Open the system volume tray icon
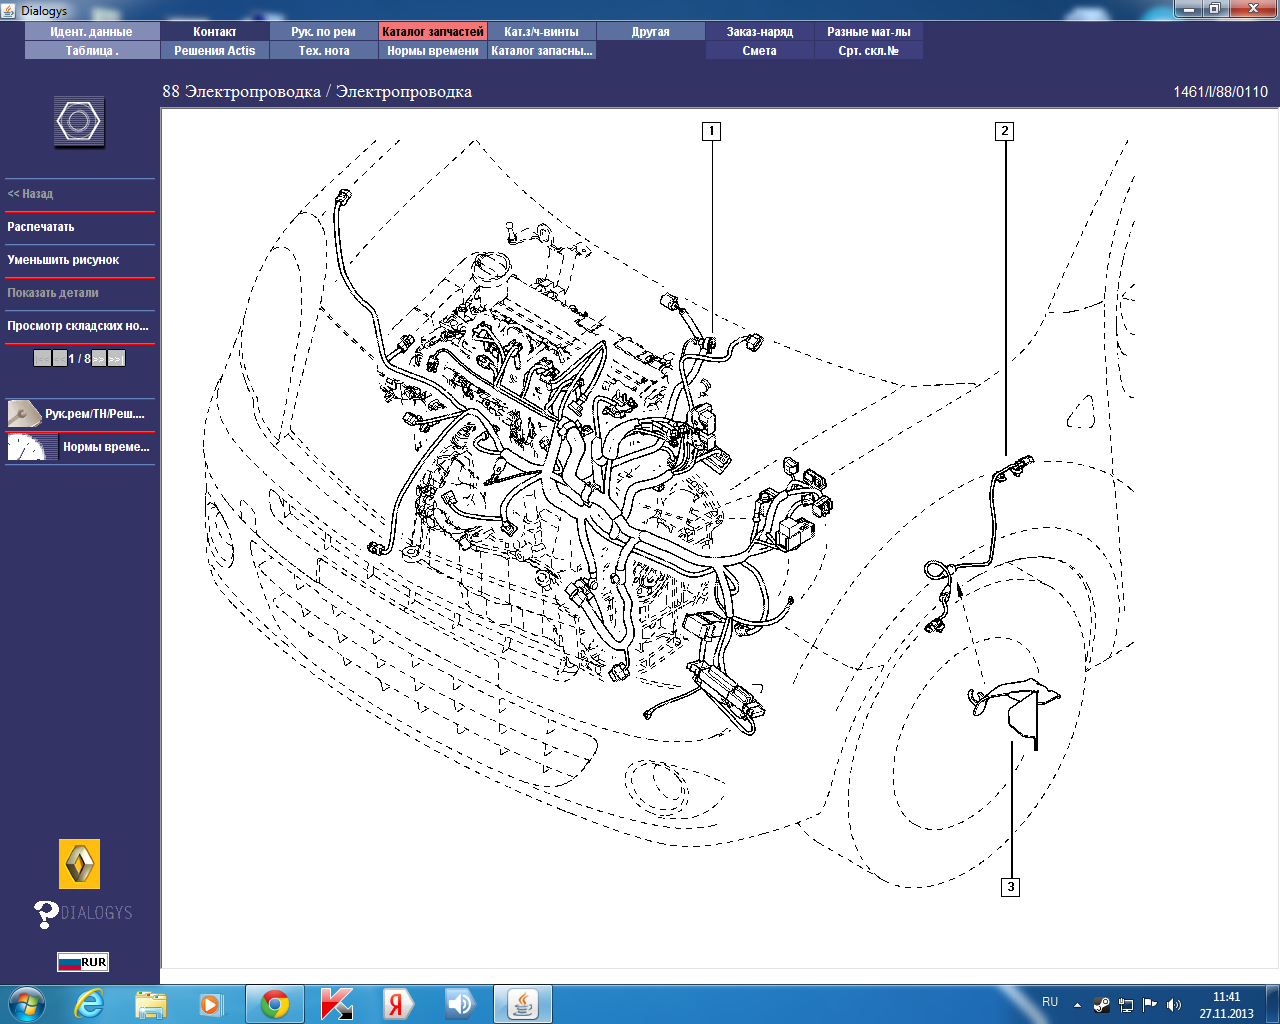The image size is (1280, 1024). click(x=1174, y=1005)
